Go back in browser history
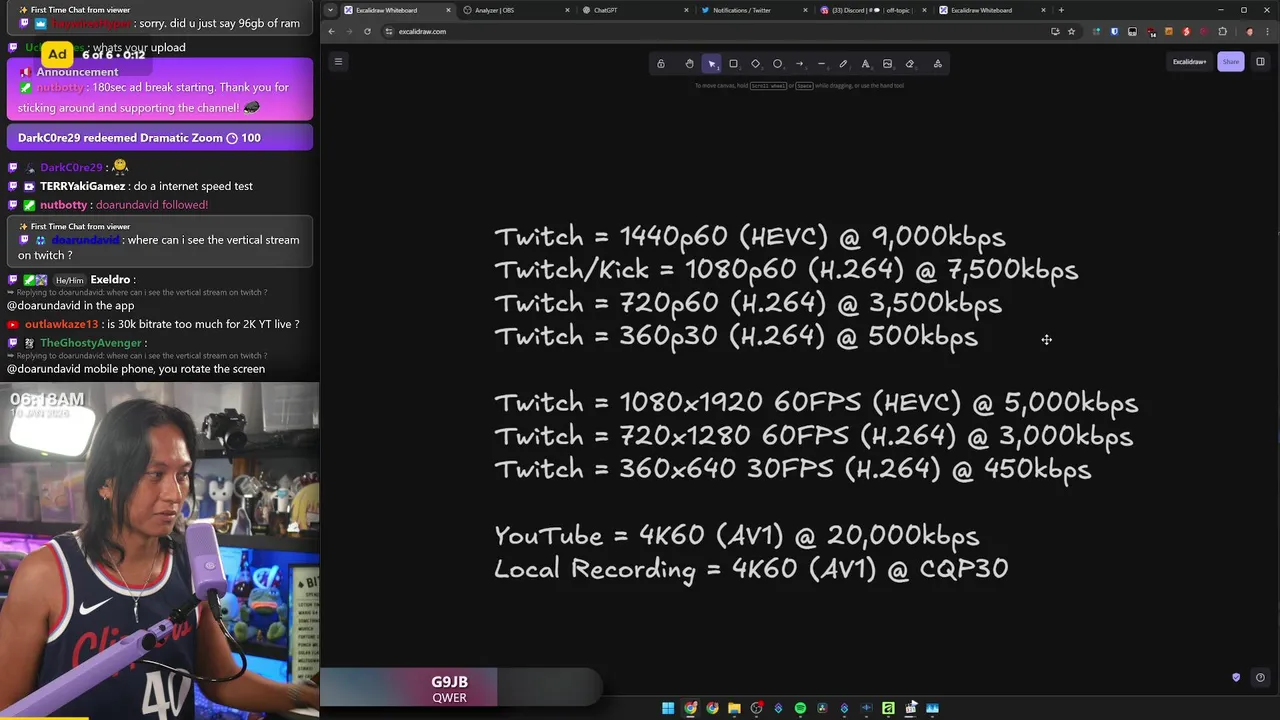Viewport: 1280px width, 720px height. [x=333, y=31]
